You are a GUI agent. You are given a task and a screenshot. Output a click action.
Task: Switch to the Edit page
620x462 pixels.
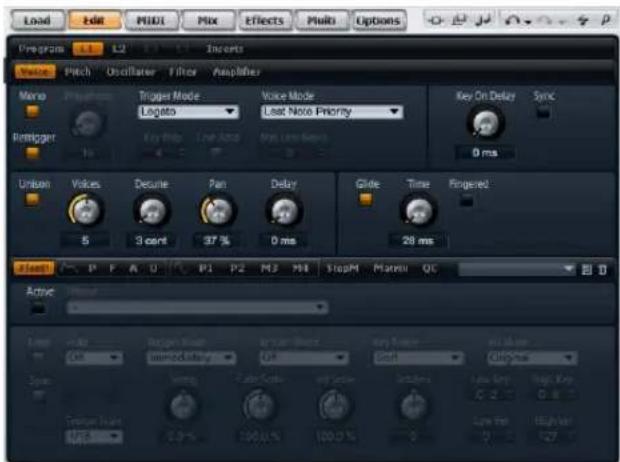94,20
